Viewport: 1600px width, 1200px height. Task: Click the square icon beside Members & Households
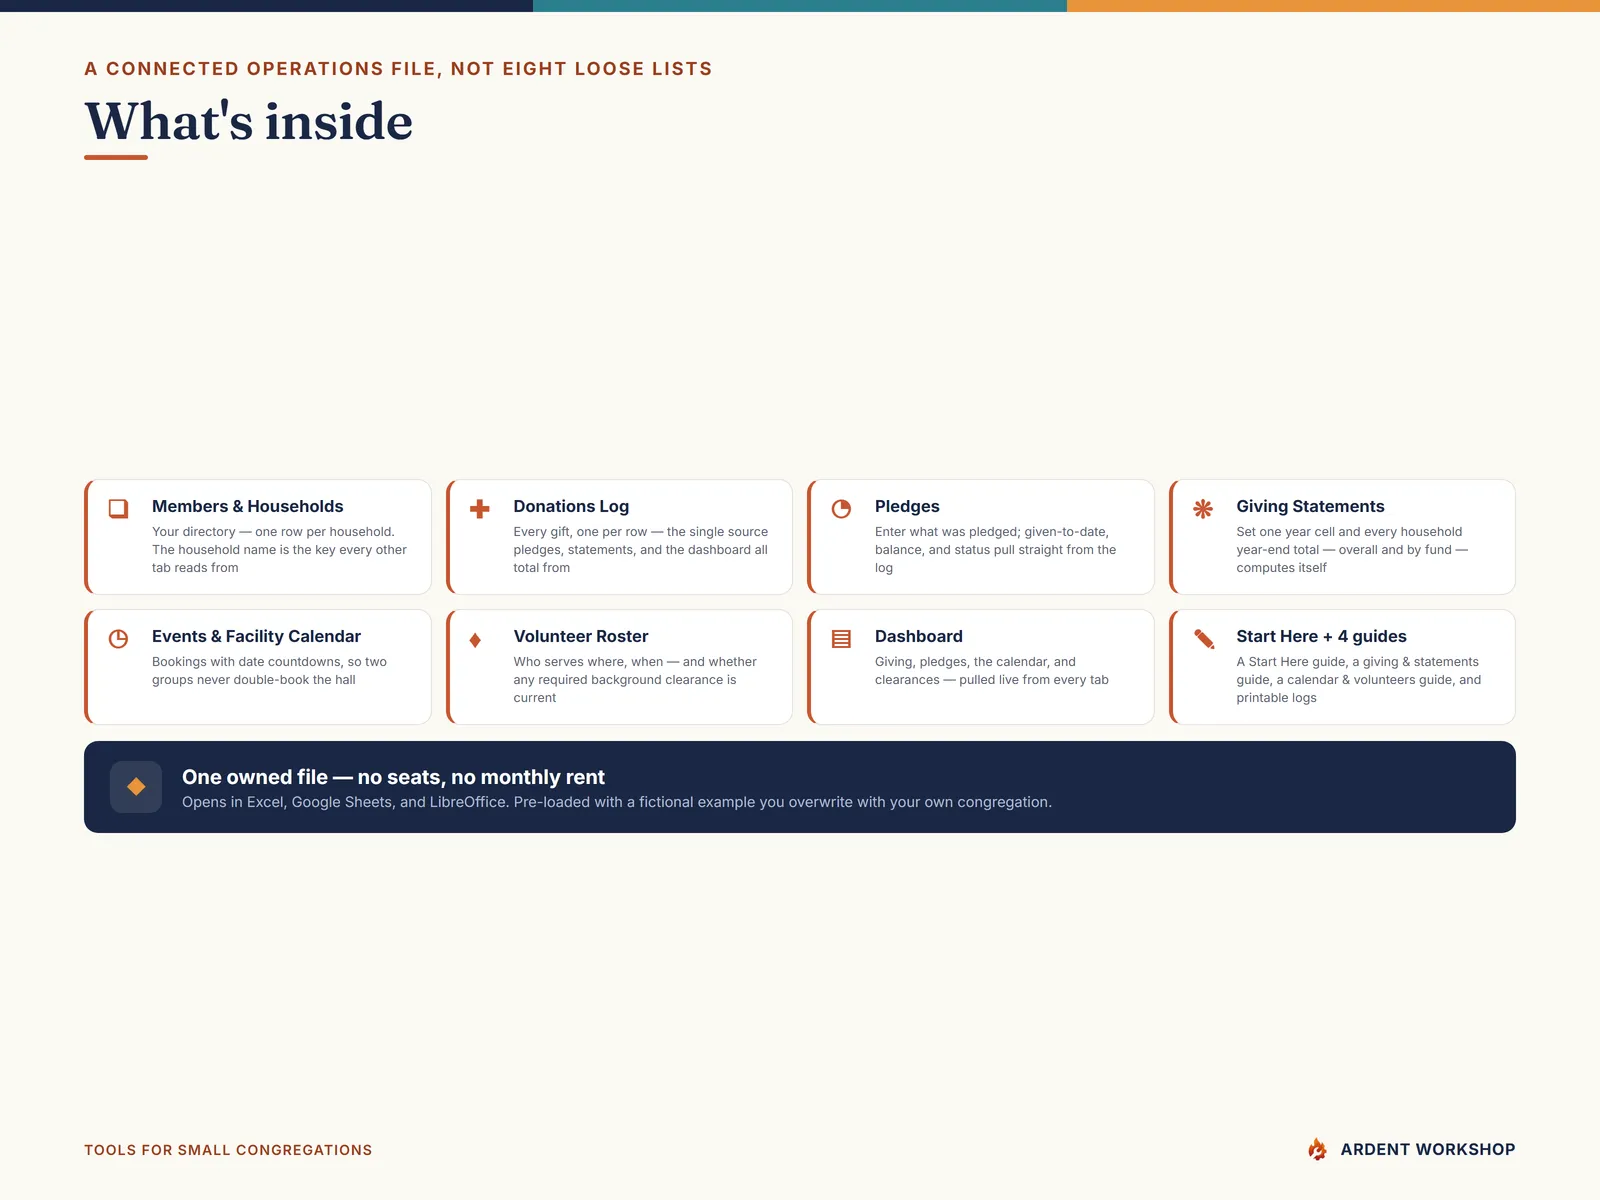118,508
